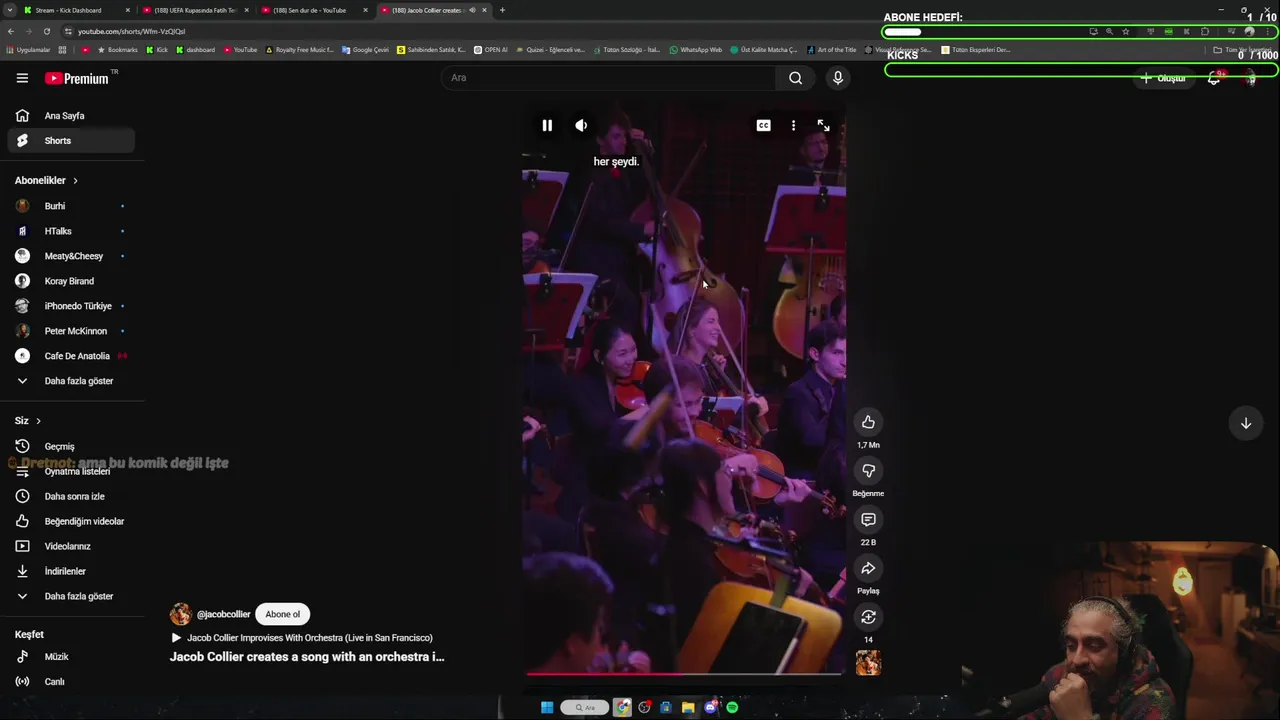Start voice search with microphone icon
The height and width of the screenshot is (720, 1280).
pyautogui.click(x=838, y=78)
